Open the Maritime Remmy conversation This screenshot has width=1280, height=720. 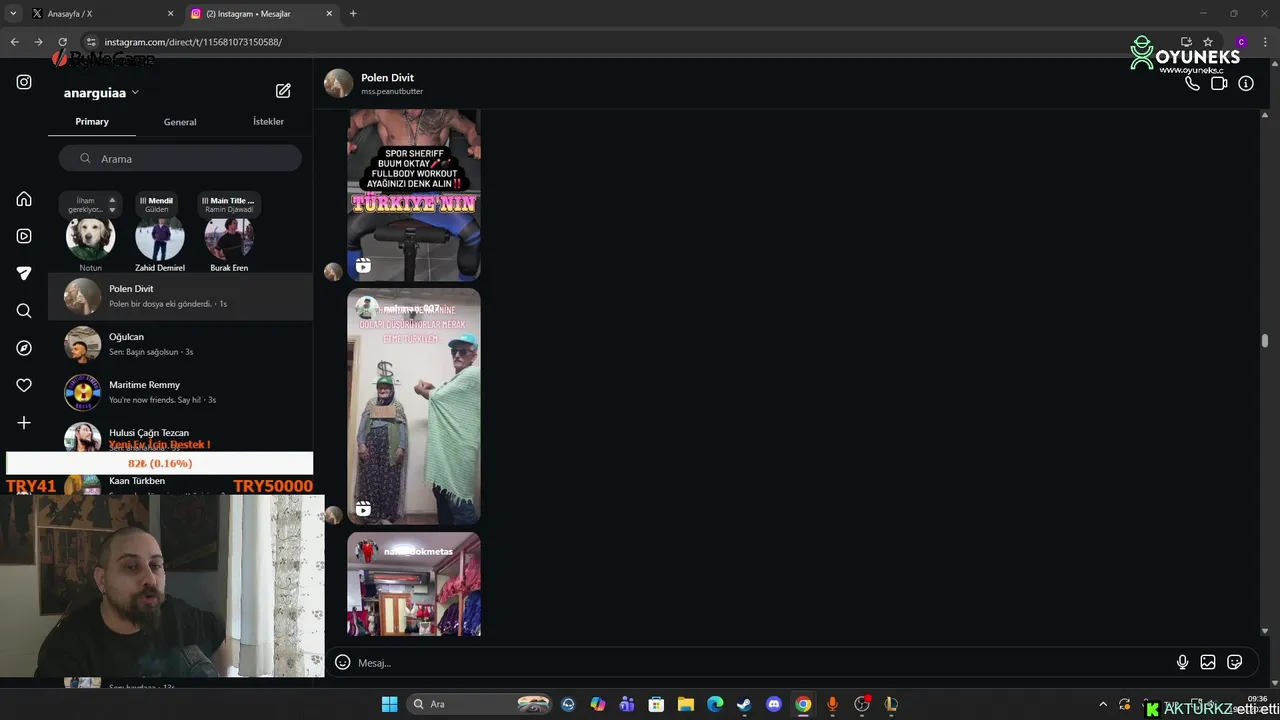[180, 392]
